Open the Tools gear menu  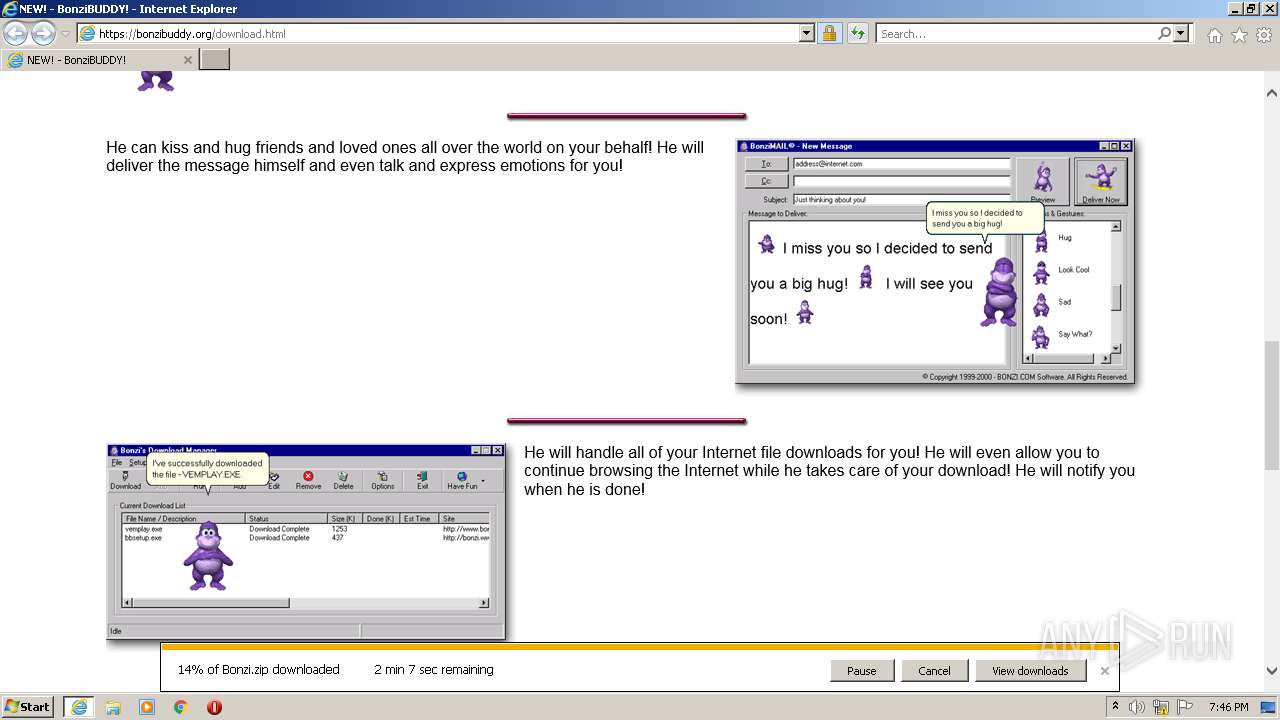coord(1264,35)
